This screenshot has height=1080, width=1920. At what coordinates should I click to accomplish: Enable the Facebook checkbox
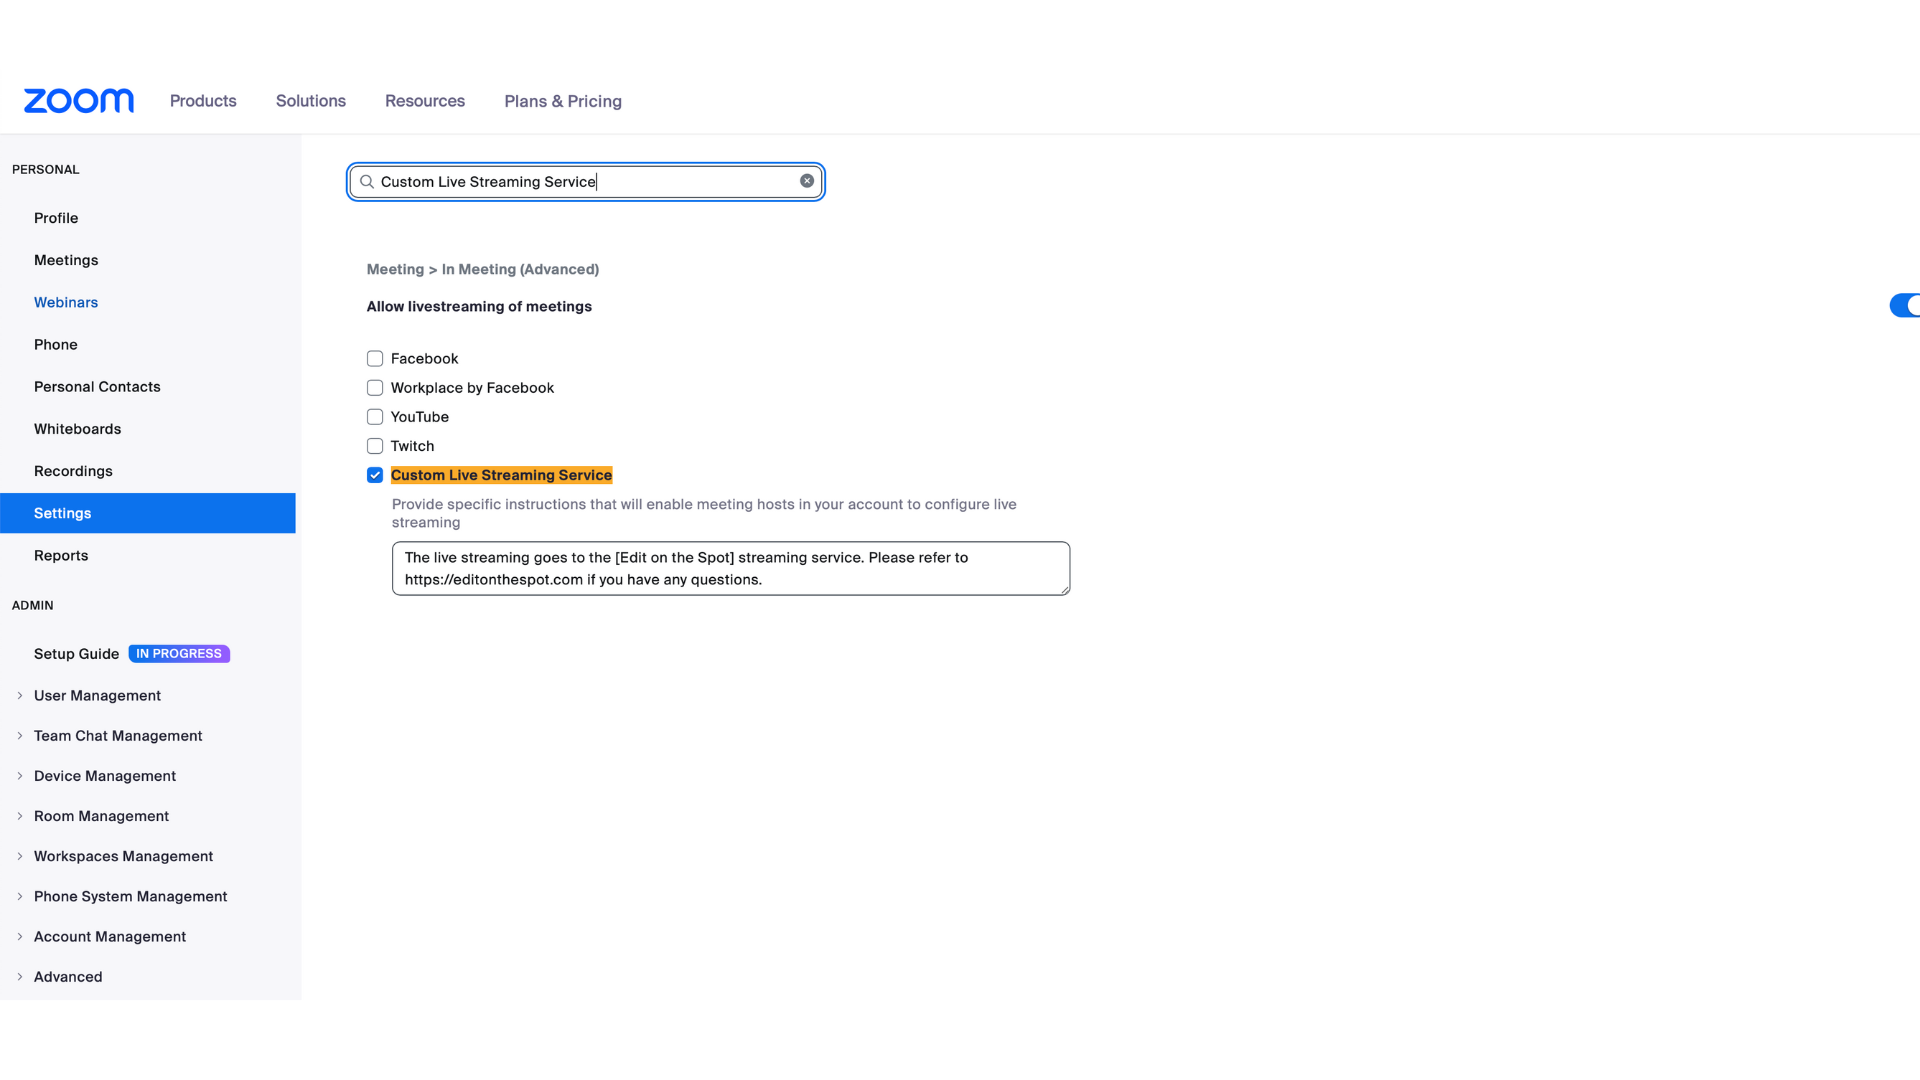[x=375, y=359]
